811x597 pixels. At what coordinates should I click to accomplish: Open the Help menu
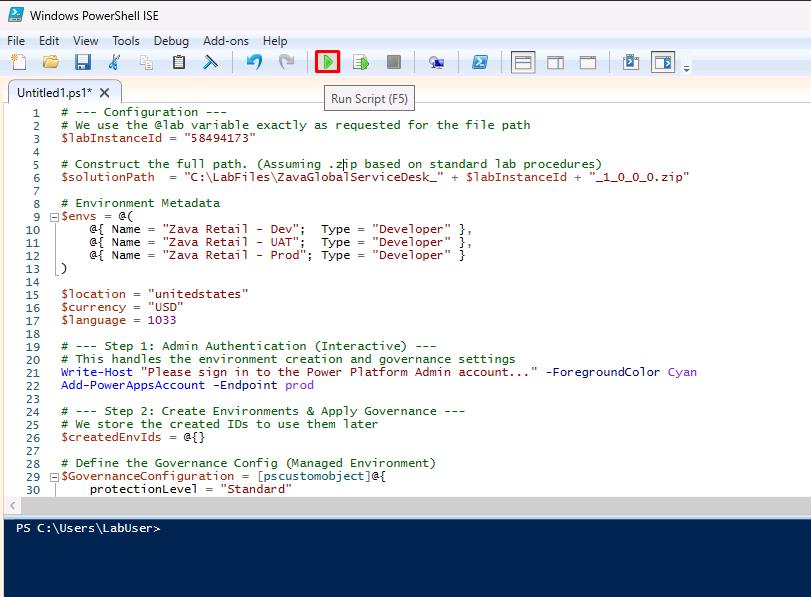(275, 41)
